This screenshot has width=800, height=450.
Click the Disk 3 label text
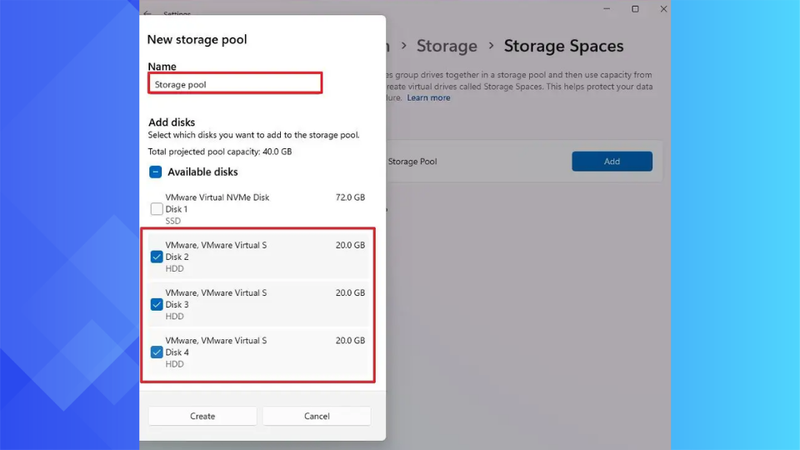coord(177,305)
